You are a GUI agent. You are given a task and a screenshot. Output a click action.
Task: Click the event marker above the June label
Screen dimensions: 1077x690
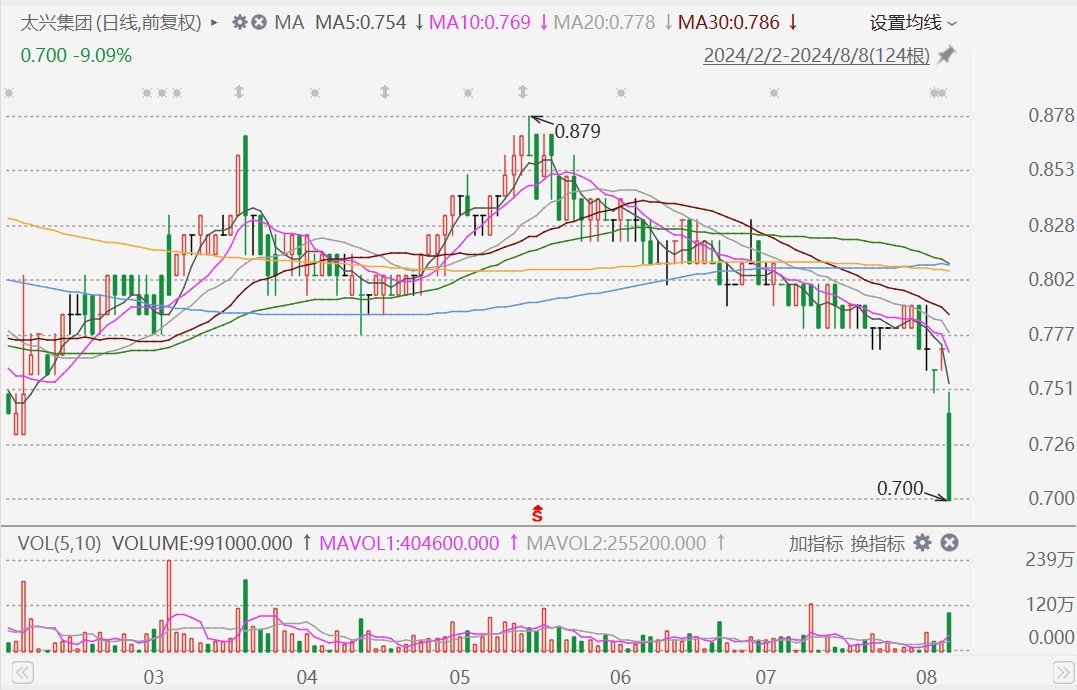click(x=620, y=93)
